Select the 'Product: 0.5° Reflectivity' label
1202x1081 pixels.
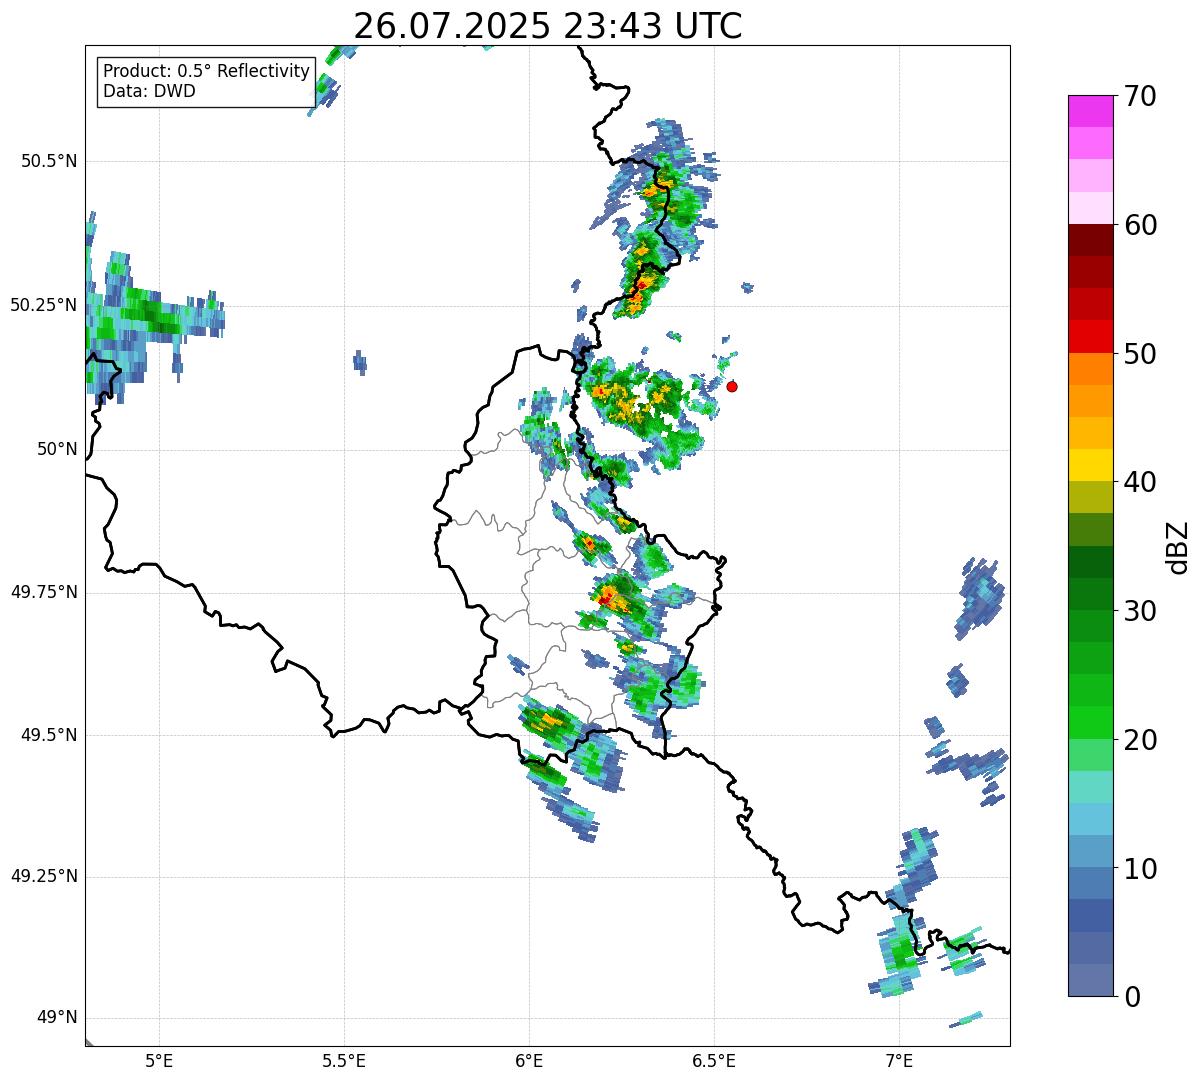(x=207, y=72)
